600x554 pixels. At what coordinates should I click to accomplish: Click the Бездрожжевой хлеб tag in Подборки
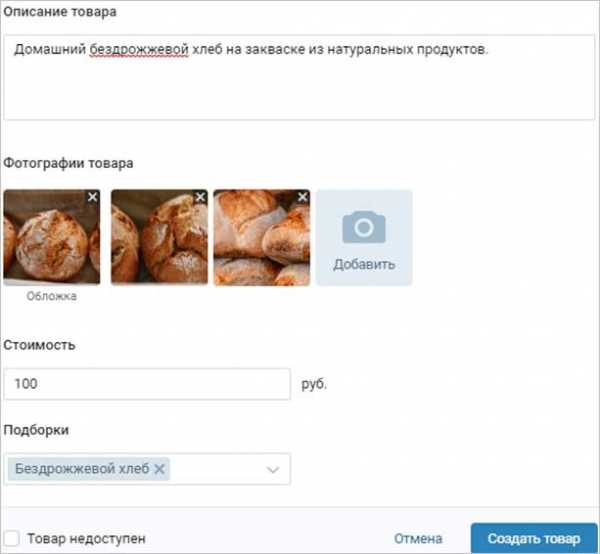tap(82, 469)
